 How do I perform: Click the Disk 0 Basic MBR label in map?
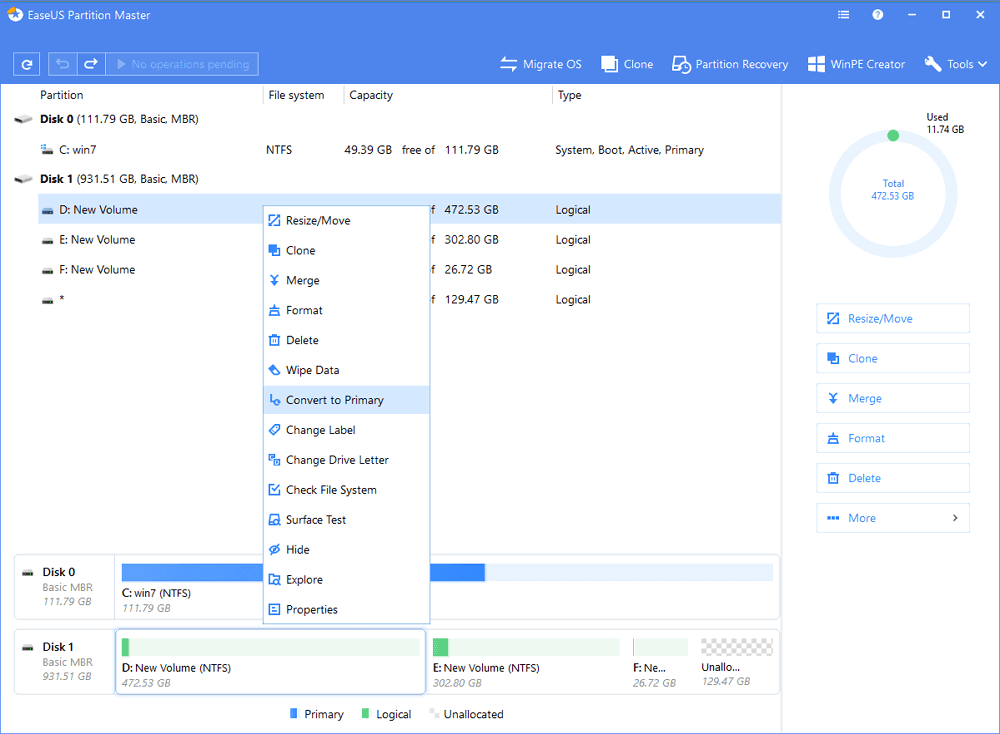click(66, 587)
